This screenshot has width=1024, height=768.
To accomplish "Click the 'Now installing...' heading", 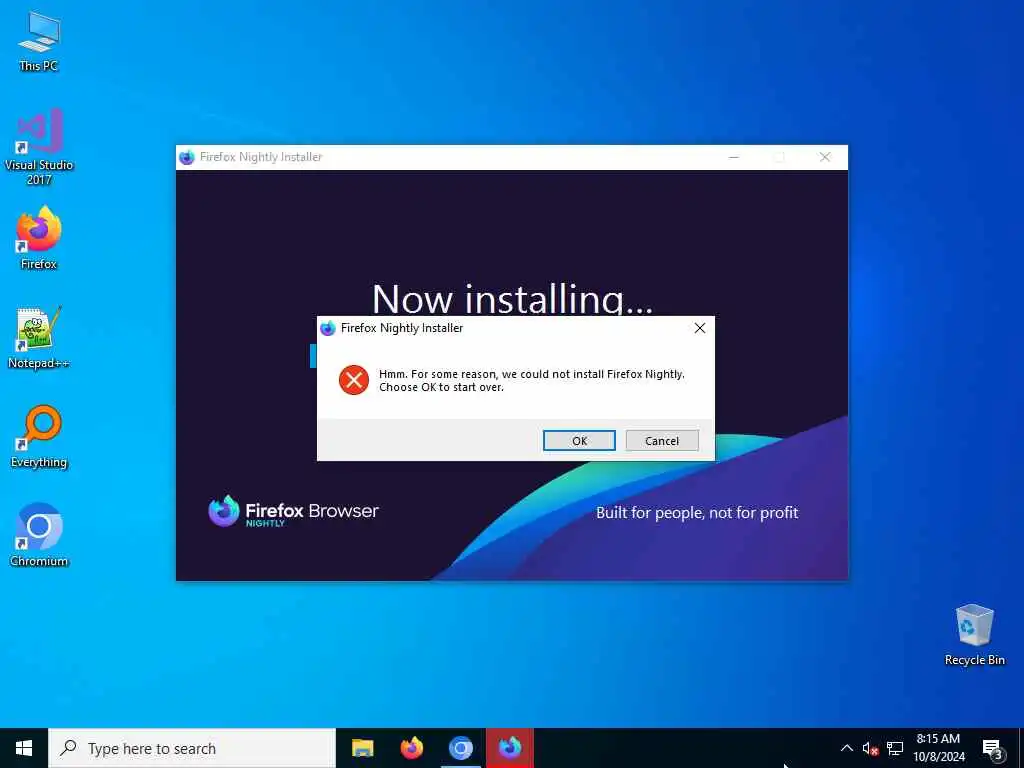I will click(x=512, y=299).
